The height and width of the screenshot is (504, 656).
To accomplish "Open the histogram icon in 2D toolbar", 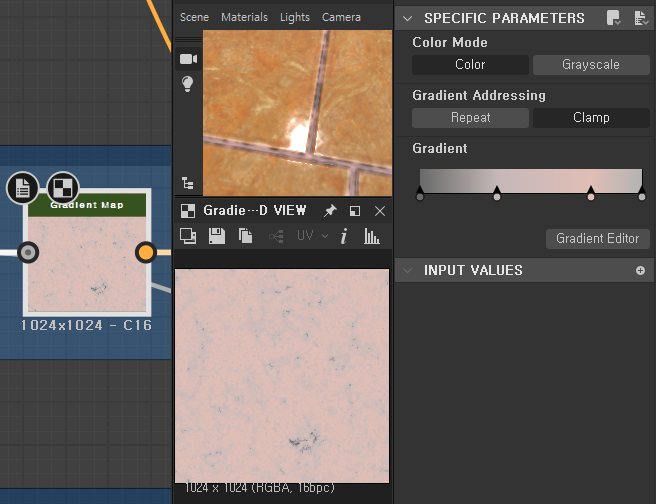I will point(372,236).
